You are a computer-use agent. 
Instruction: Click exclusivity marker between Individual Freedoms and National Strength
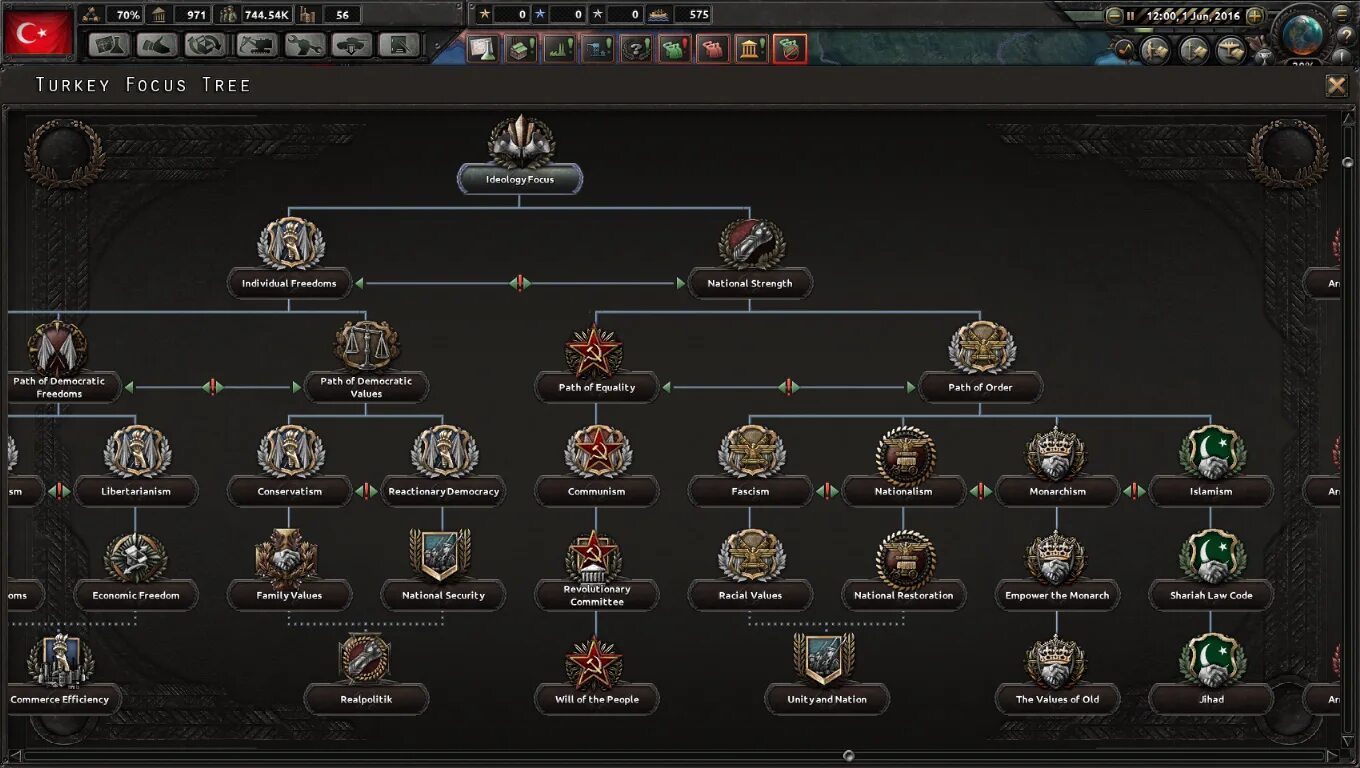coord(519,283)
